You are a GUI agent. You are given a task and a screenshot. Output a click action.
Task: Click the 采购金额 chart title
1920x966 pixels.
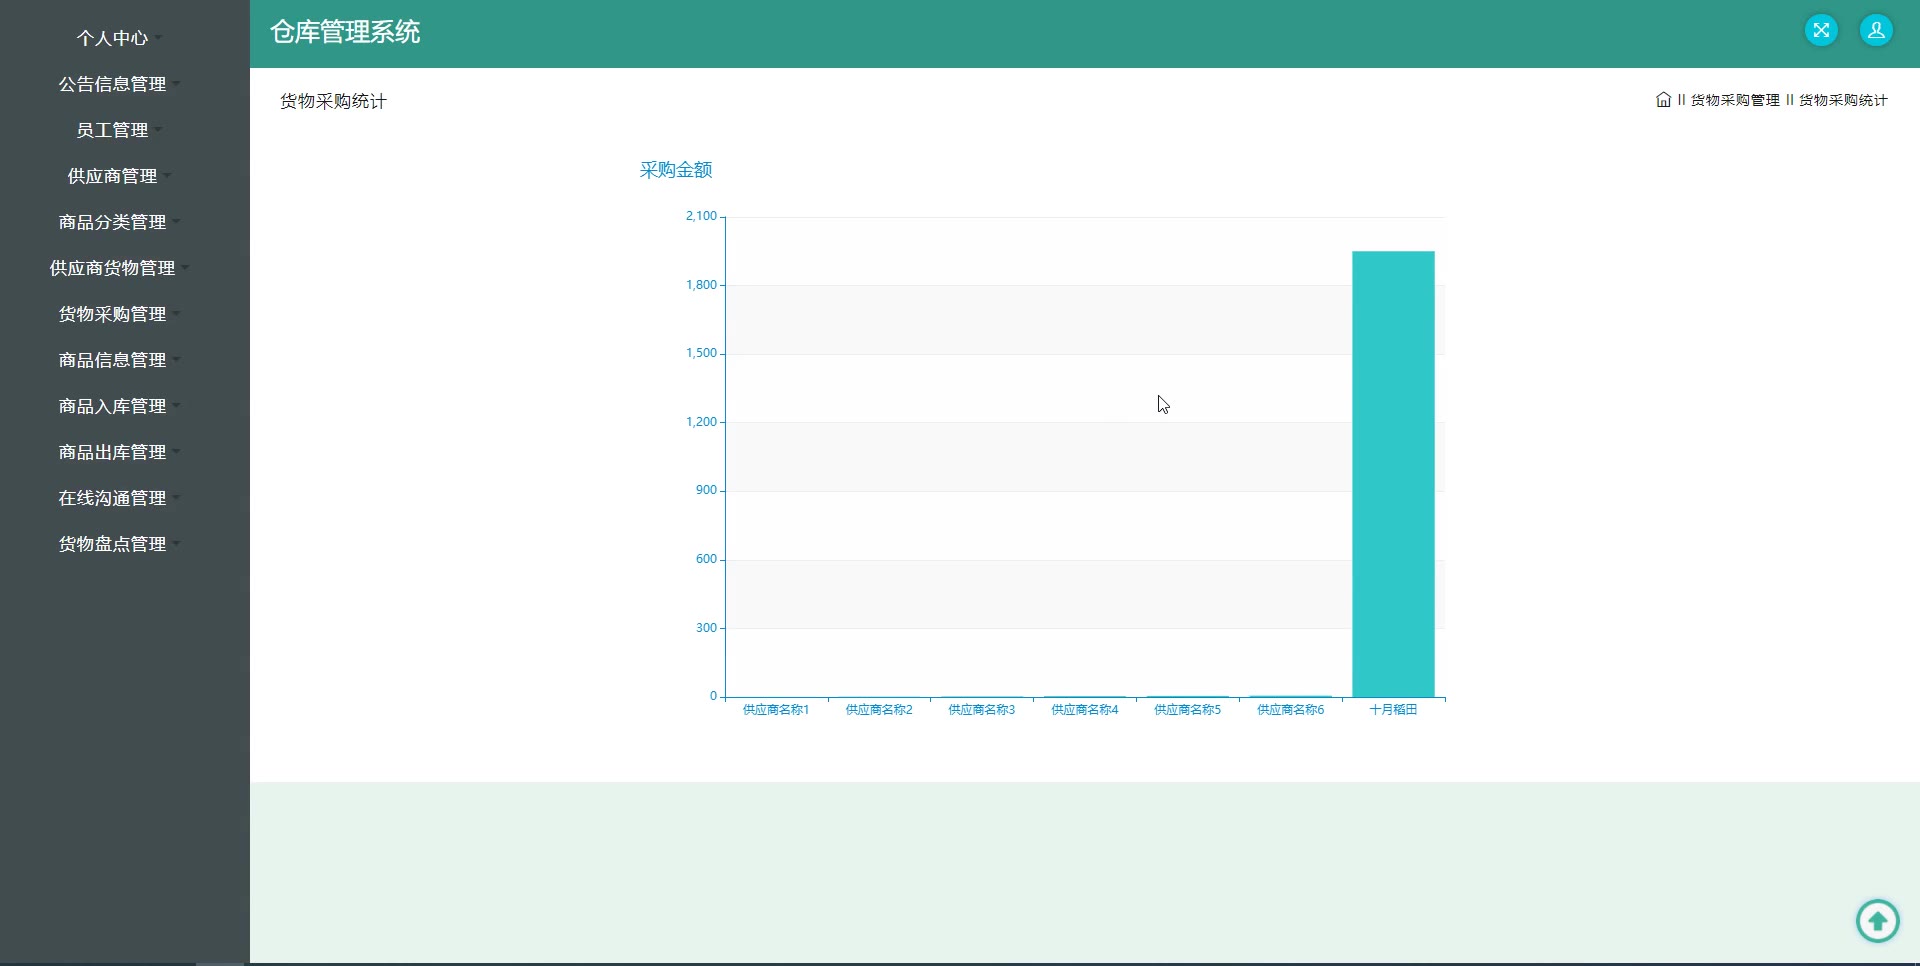point(676,170)
